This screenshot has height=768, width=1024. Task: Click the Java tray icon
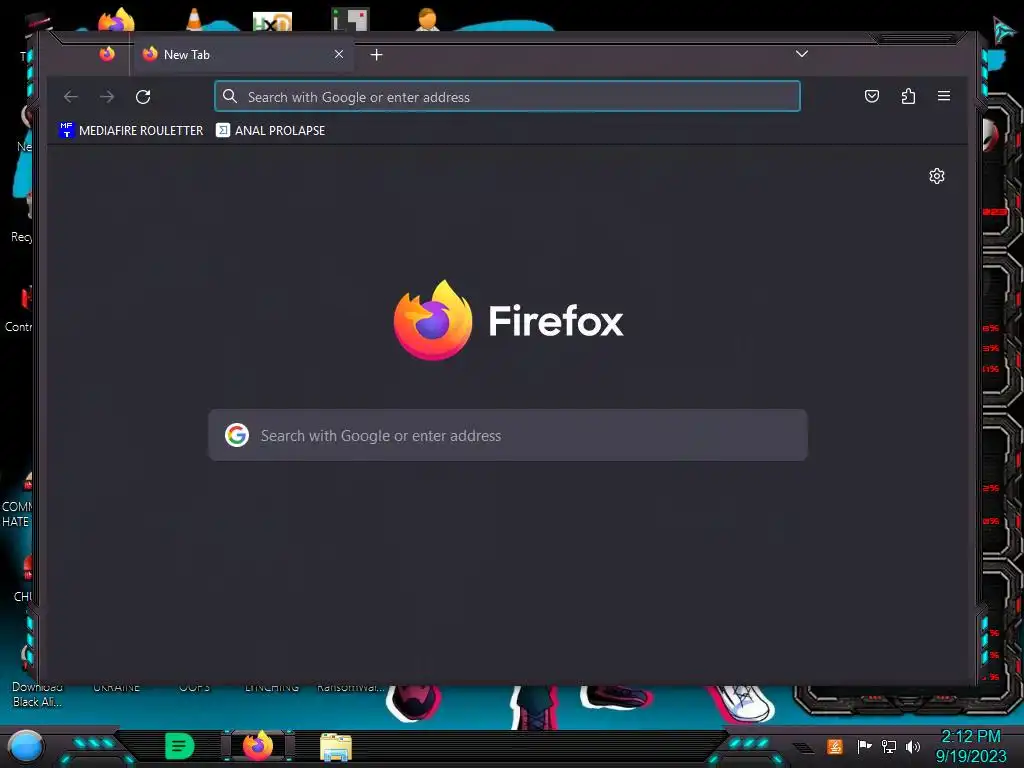tap(835, 746)
